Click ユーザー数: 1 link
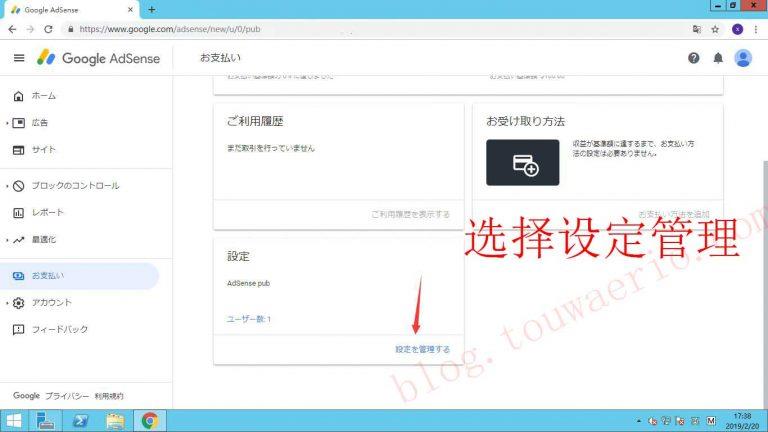768x432 pixels. tap(248, 319)
